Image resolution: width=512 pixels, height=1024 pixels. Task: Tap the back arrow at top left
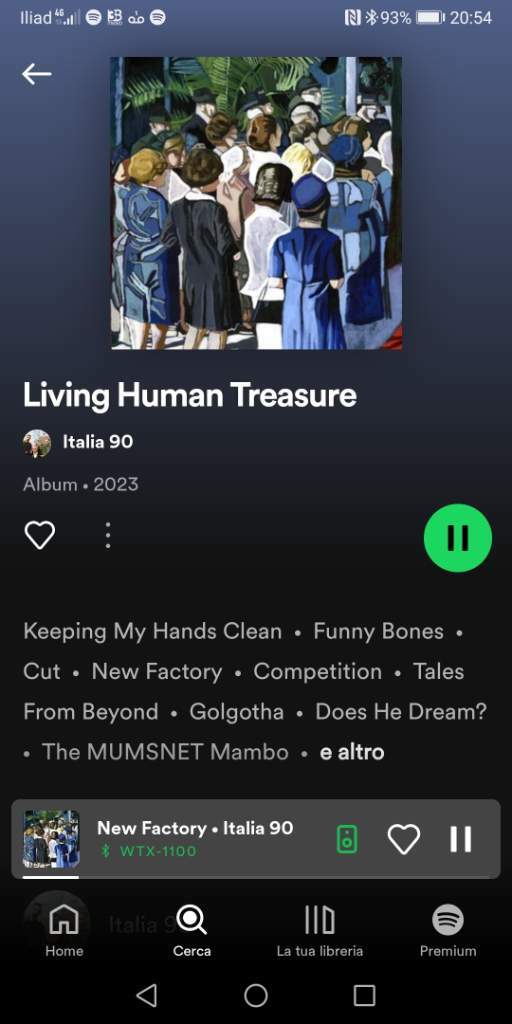coord(37,74)
